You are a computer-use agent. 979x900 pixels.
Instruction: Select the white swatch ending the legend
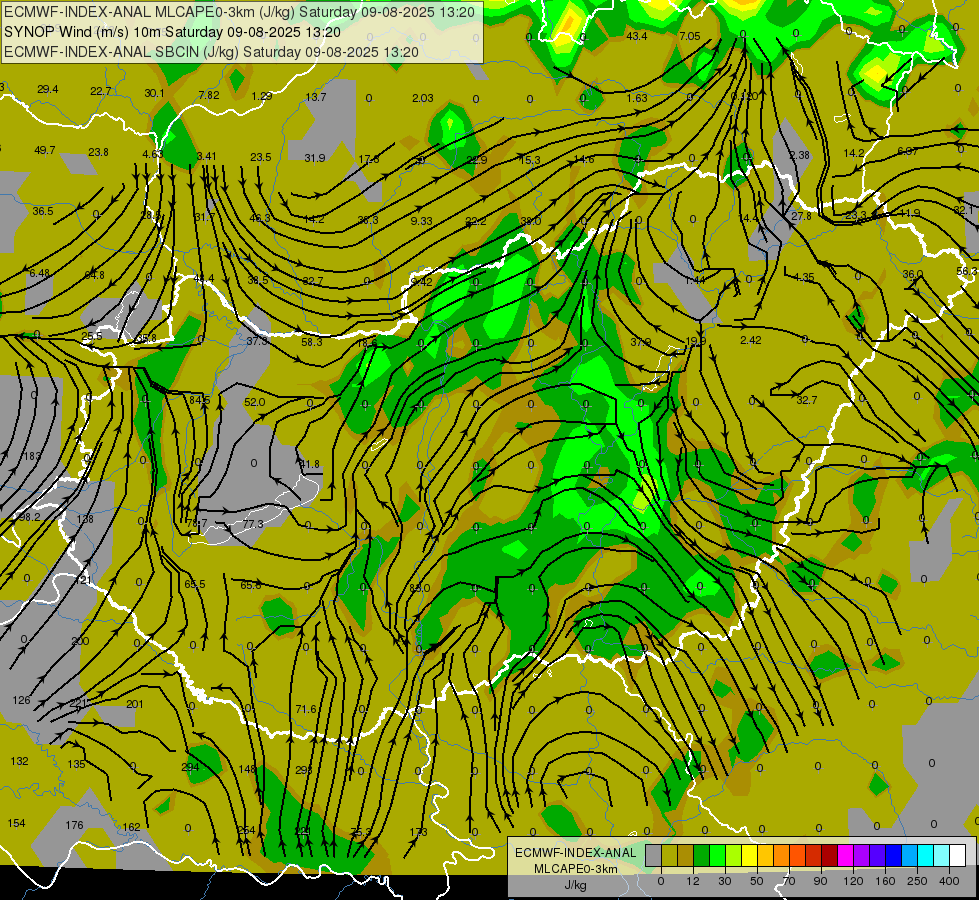tap(958, 855)
